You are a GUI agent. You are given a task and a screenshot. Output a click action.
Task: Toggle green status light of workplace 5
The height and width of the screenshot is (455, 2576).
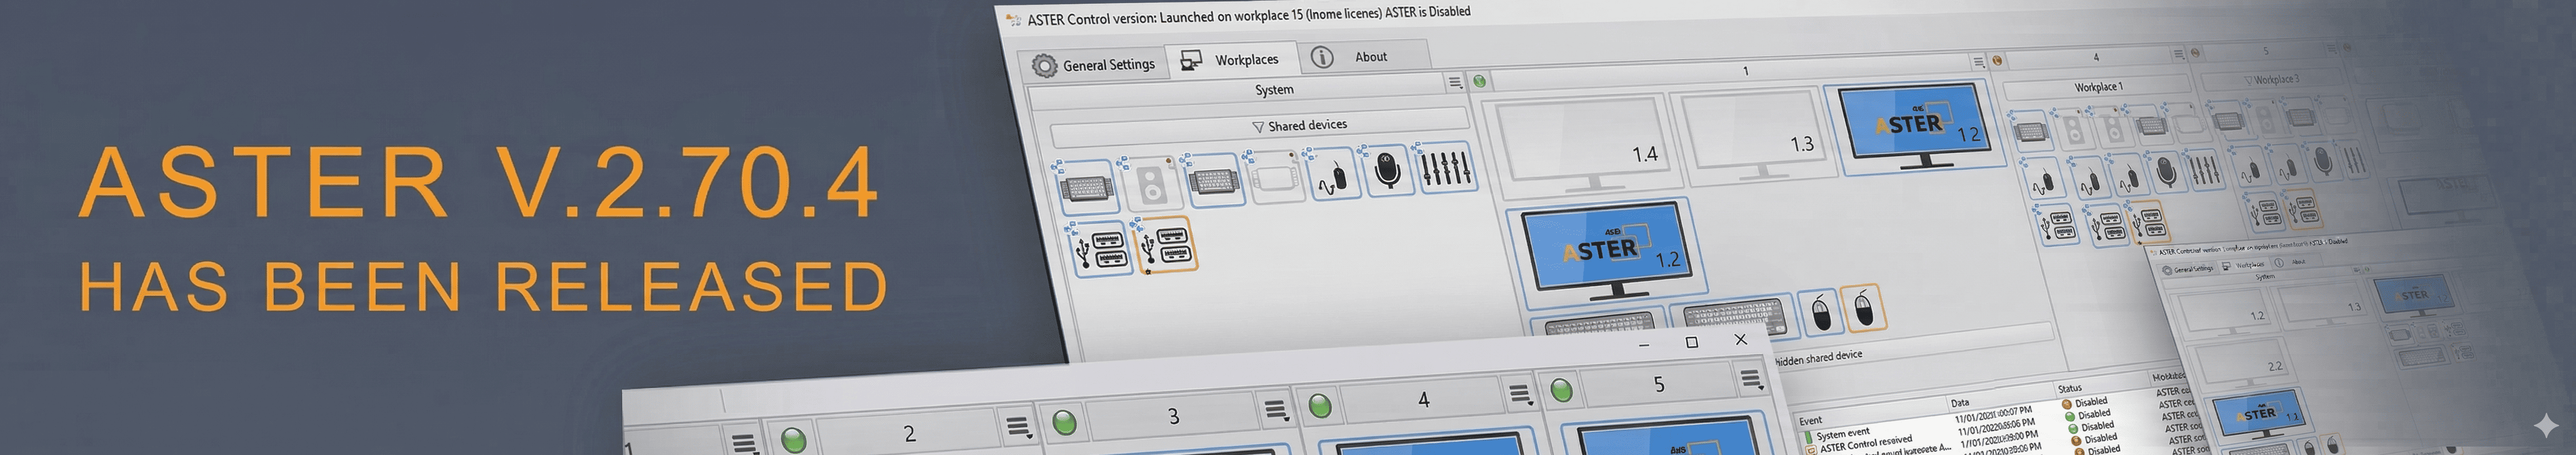[x=1561, y=389]
